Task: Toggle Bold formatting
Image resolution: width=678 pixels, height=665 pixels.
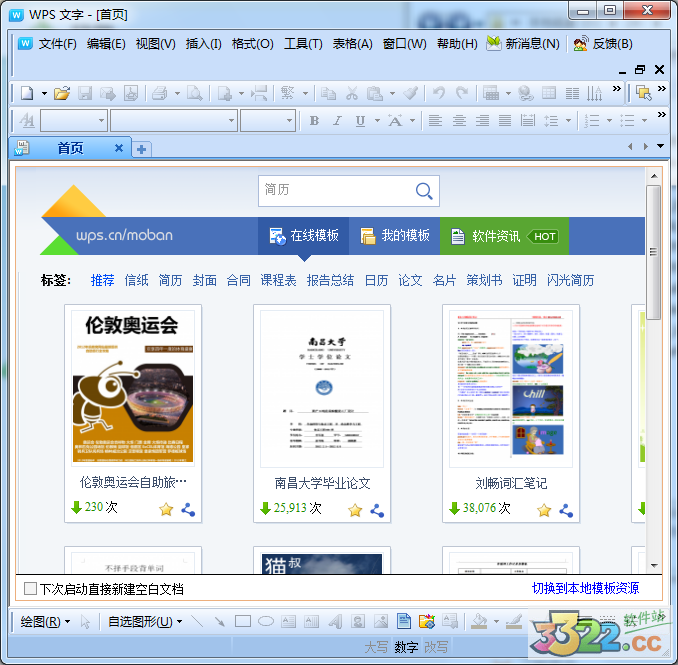Action: (x=314, y=121)
